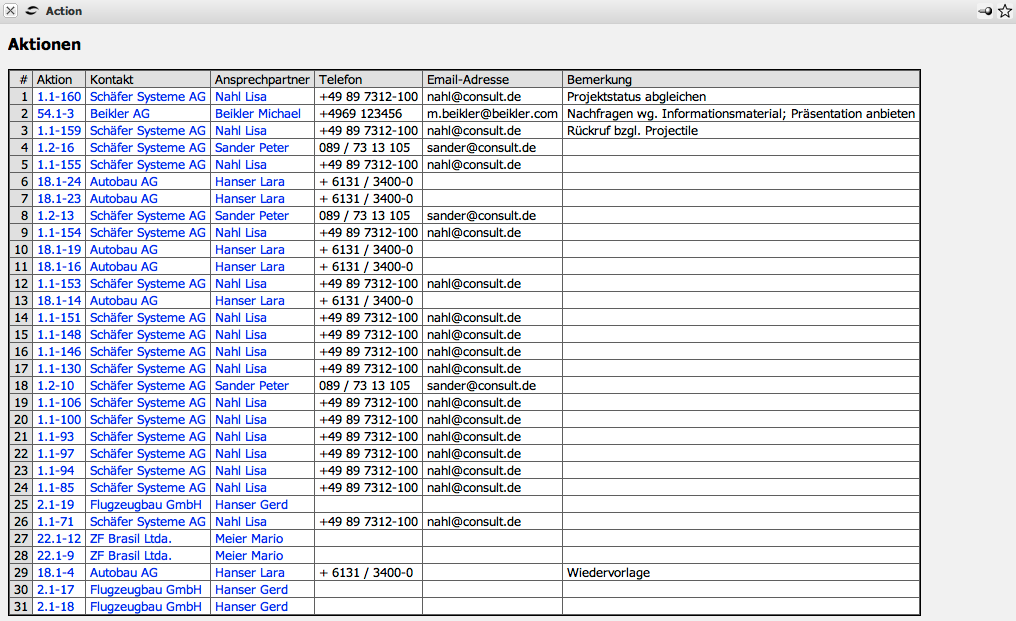
Task: Click Sander Peter in row 4
Action: 251,148
